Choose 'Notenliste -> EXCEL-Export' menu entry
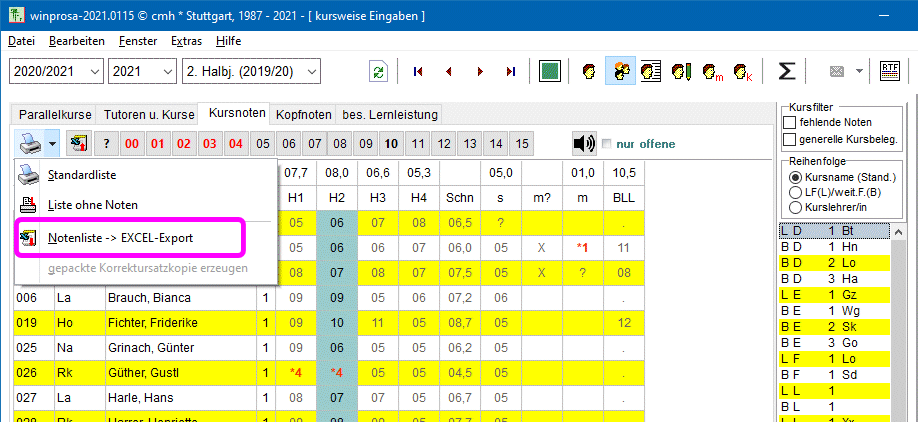 coord(120,238)
